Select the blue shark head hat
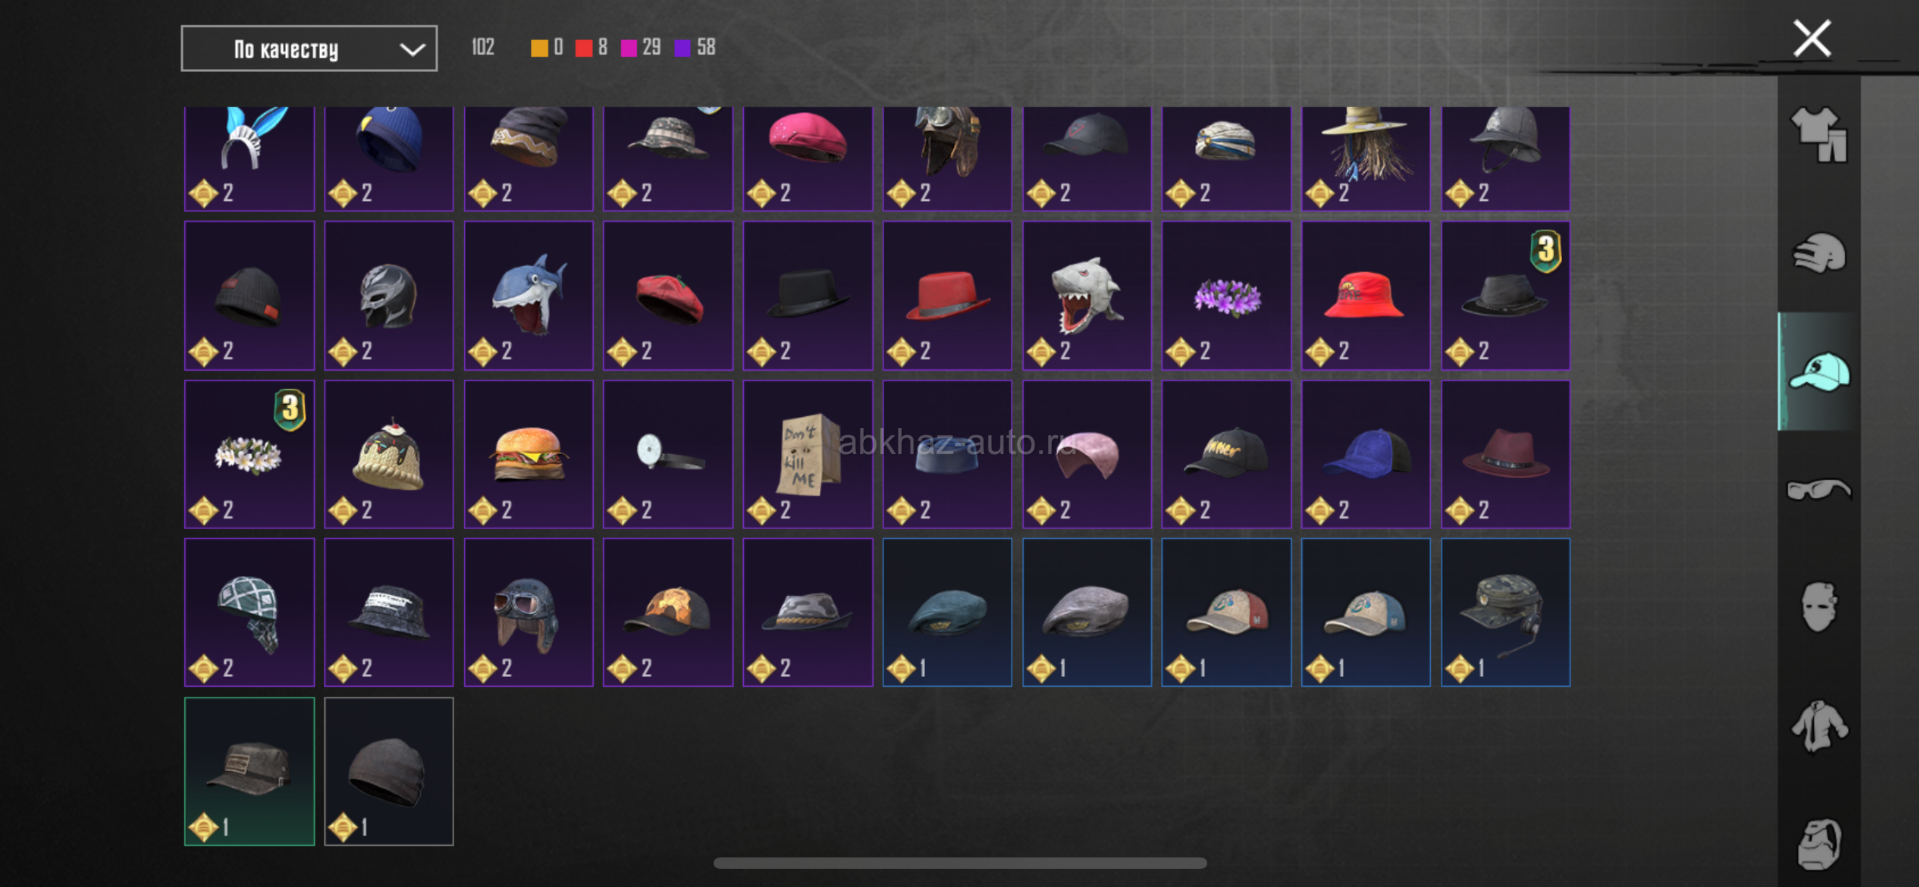This screenshot has width=1919, height=887. coord(528,295)
